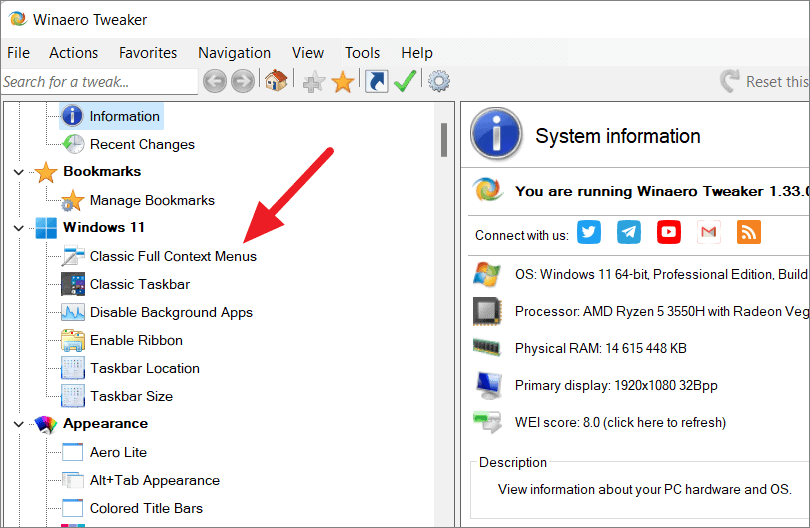Select Aero Lite tree item
This screenshot has width=810, height=528.
tap(118, 452)
